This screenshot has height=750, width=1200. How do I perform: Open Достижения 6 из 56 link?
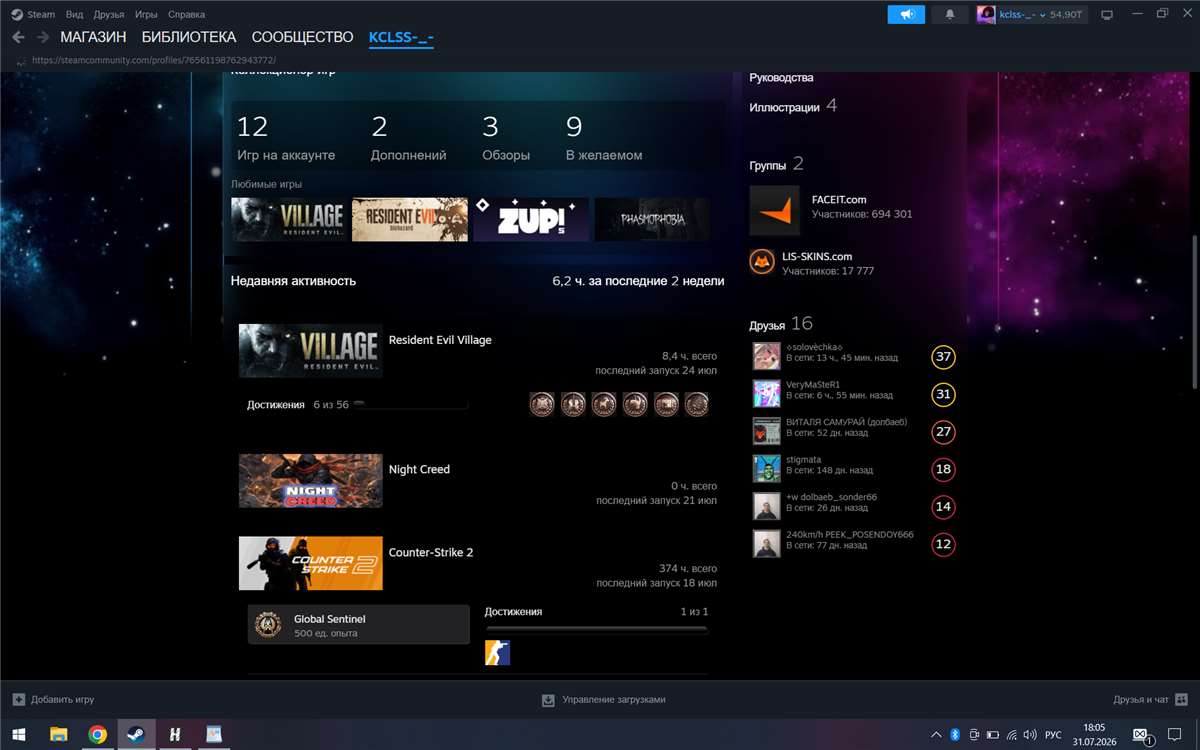(x=298, y=405)
